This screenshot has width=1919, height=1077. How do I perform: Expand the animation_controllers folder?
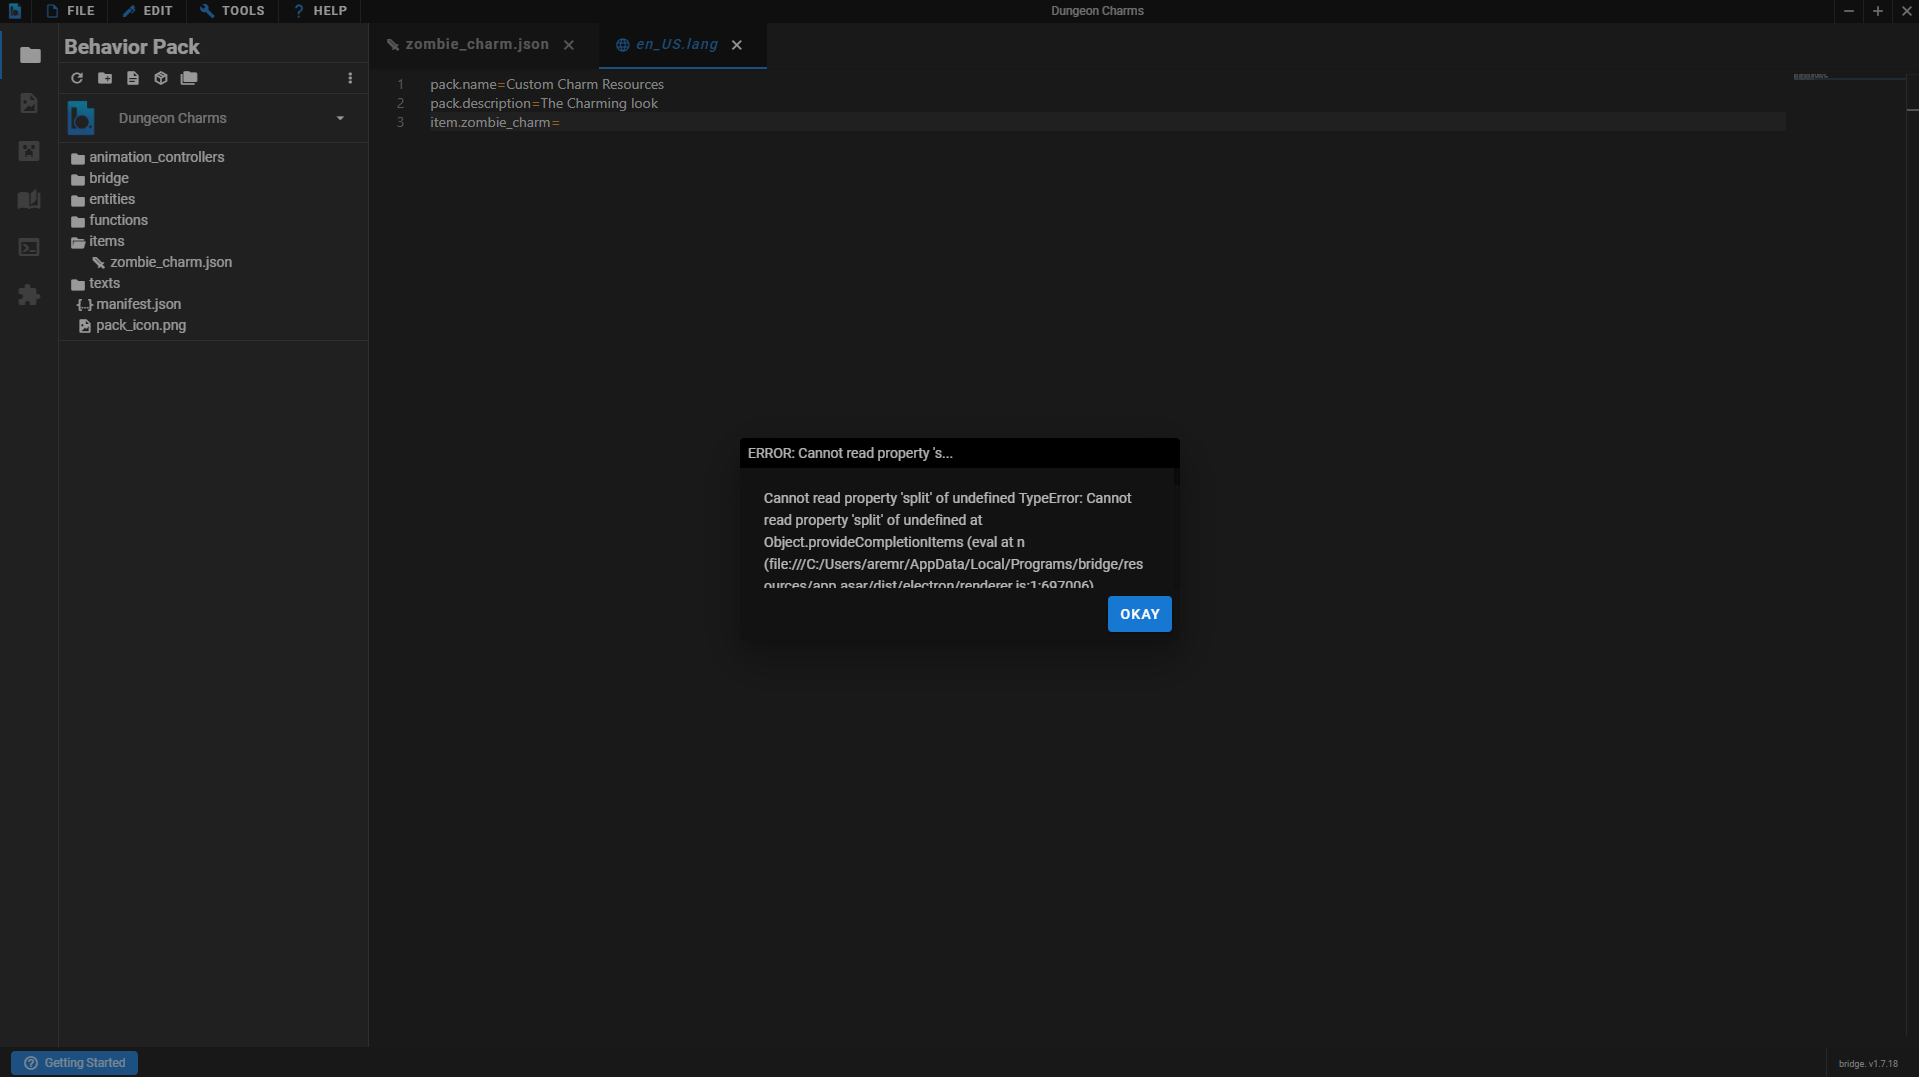tap(155, 157)
